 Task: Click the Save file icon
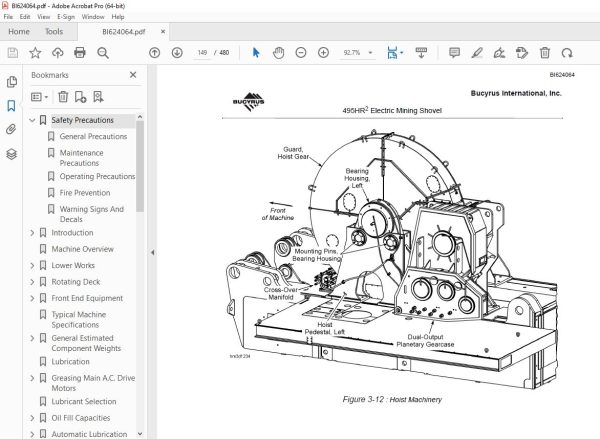tap(13, 52)
